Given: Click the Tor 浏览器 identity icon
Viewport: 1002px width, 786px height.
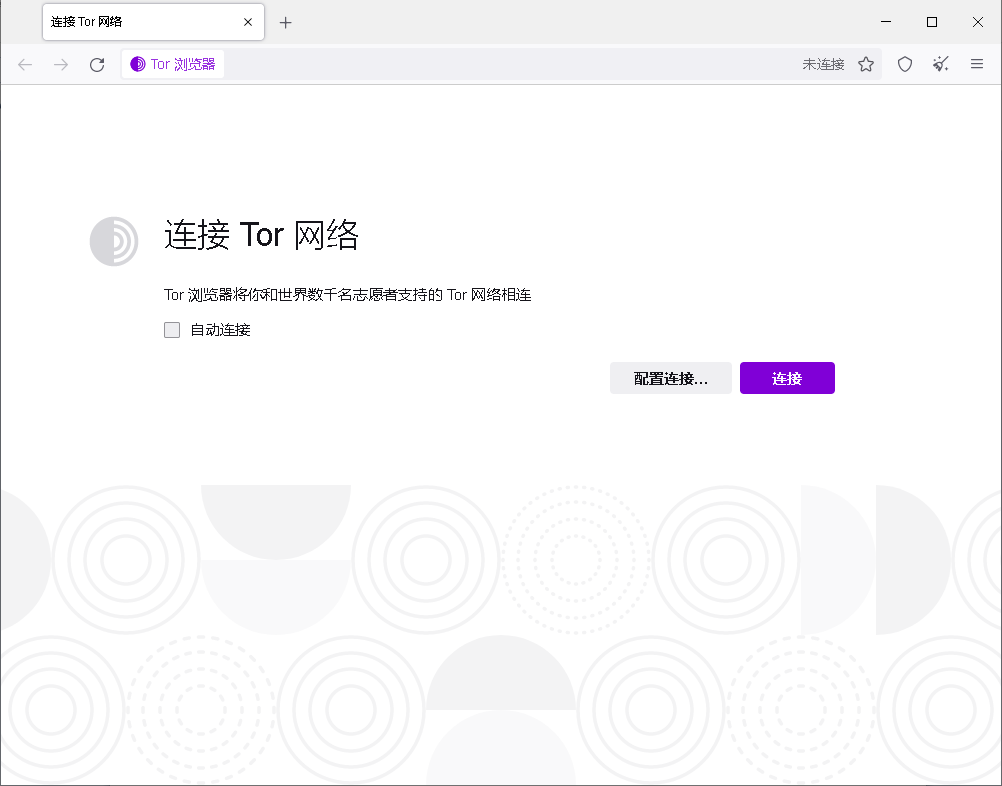Looking at the screenshot, I should click(x=173, y=64).
